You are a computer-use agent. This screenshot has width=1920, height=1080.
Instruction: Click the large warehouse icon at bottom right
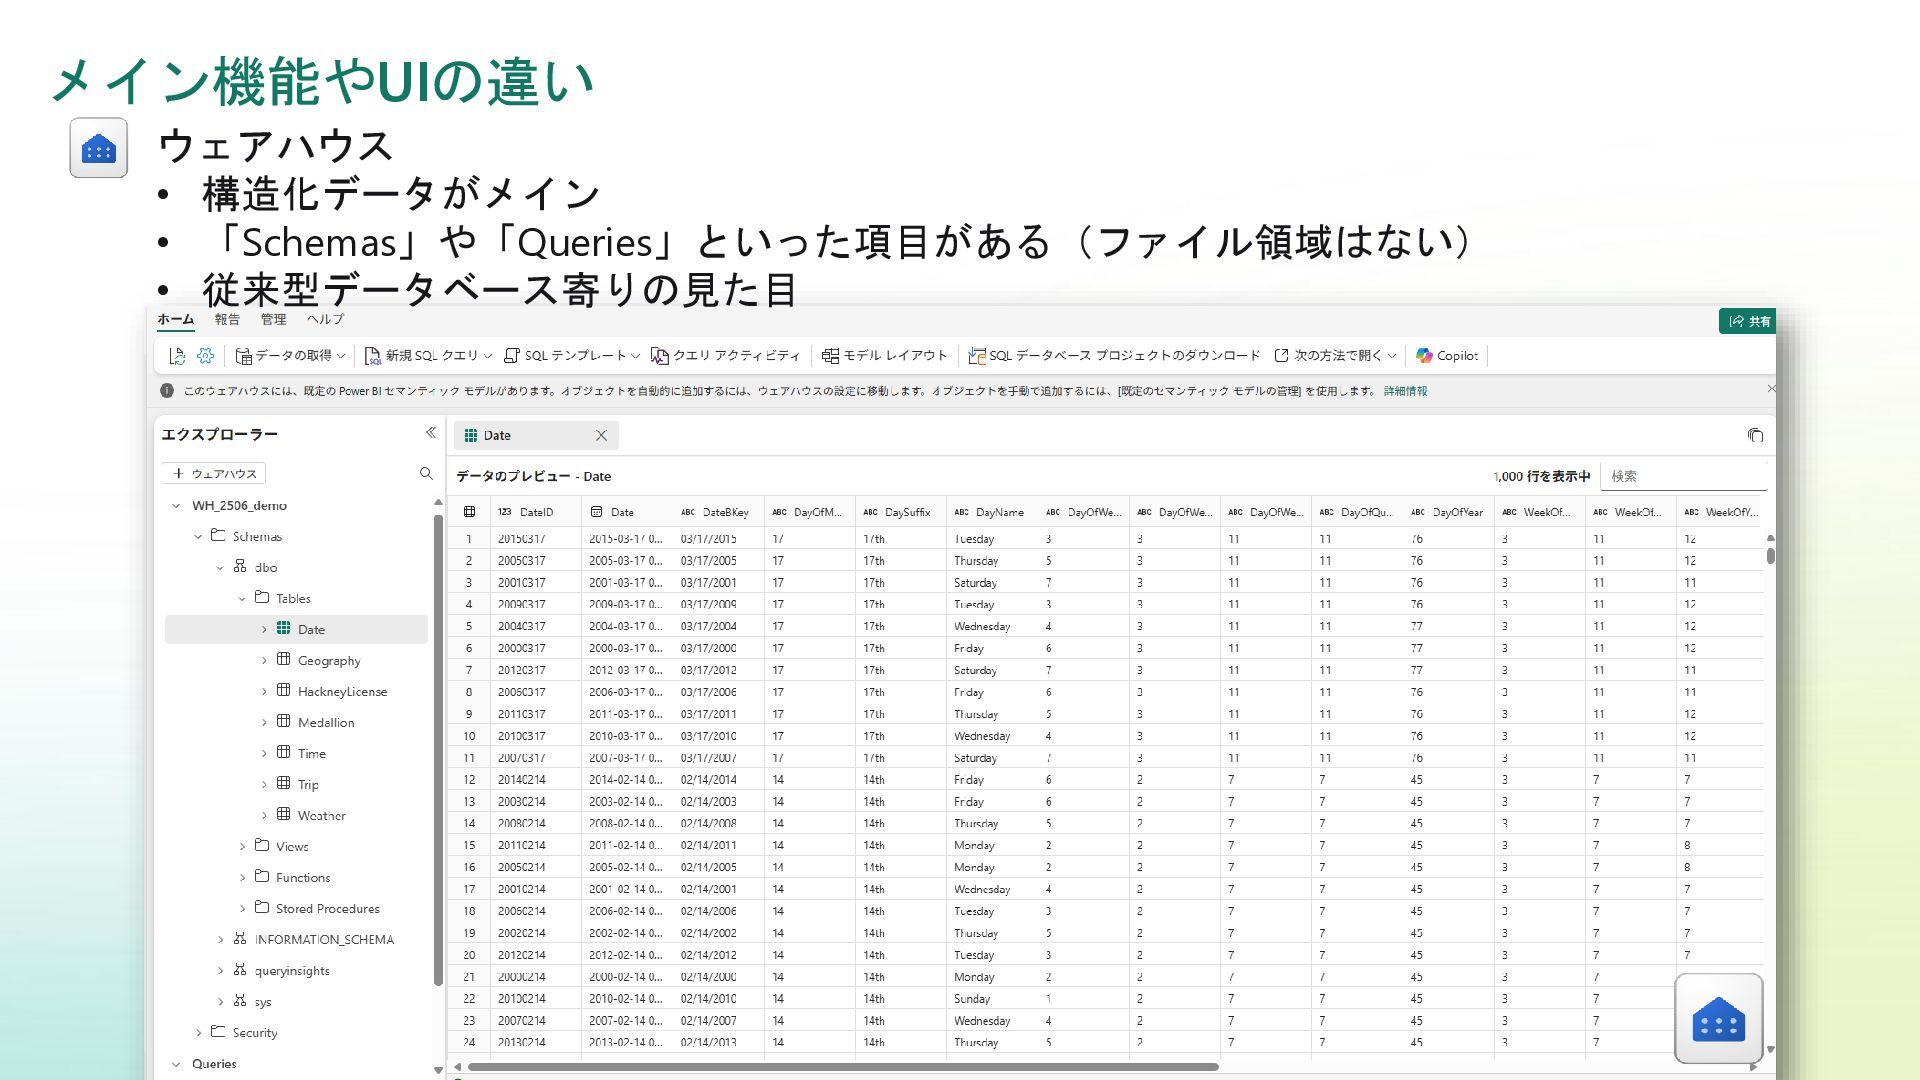tap(1718, 1018)
